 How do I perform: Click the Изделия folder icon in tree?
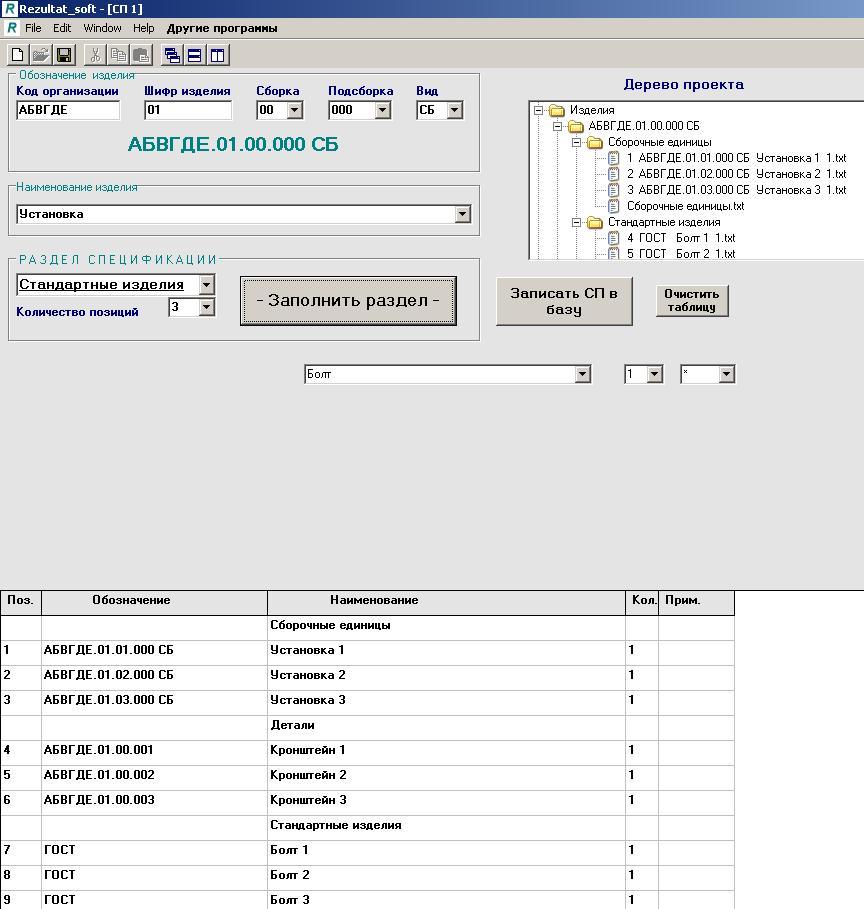point(557,110)
